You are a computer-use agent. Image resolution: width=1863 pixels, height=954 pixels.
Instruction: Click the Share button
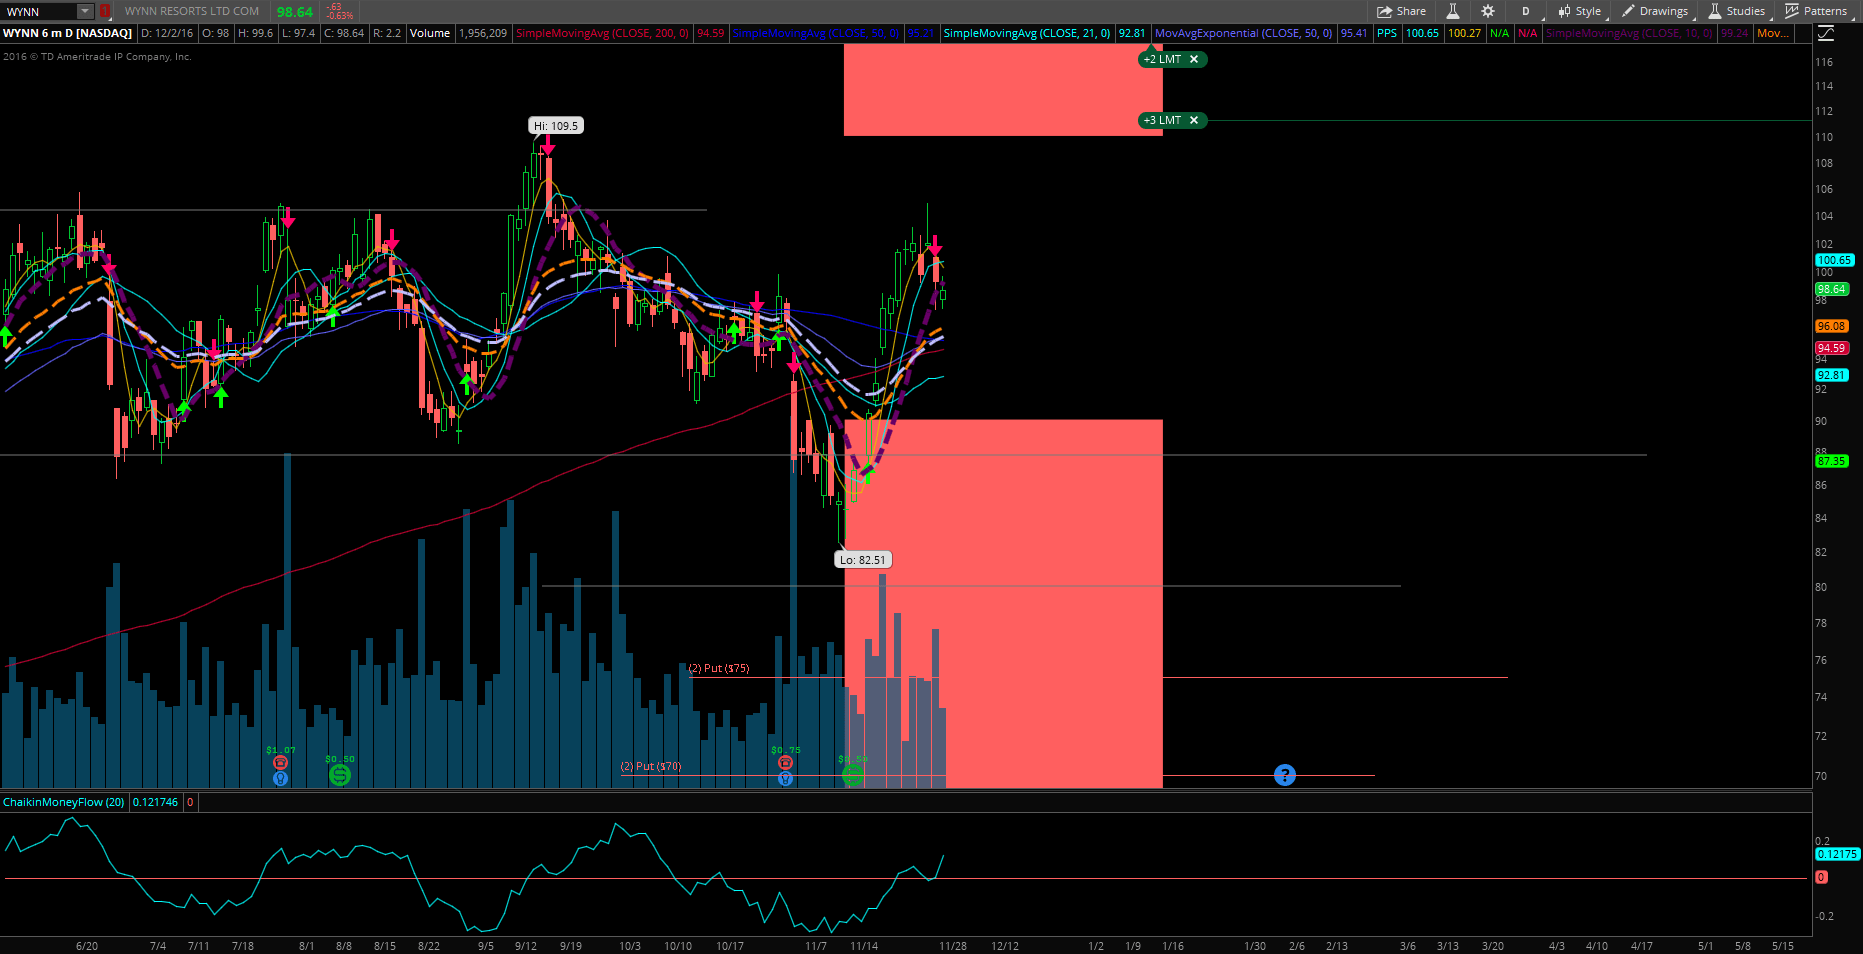tap(1401, 11)
